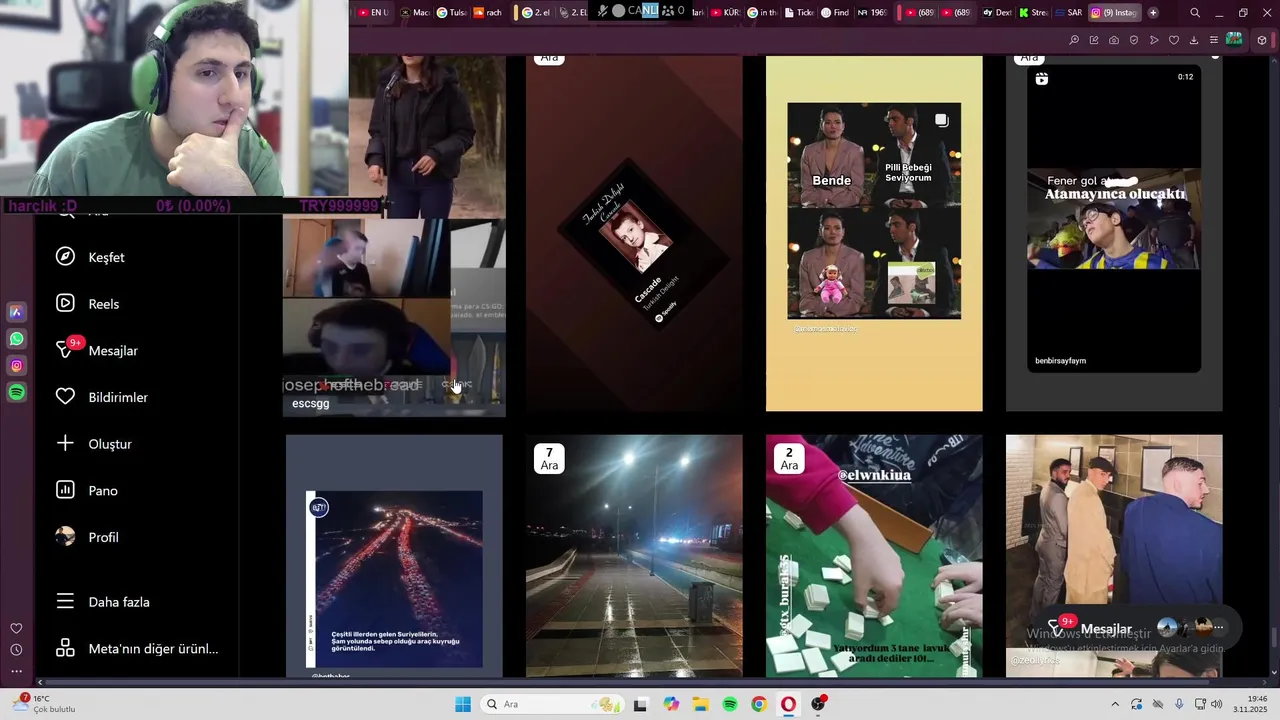
Task: Switch to the EN U YouTube tab
Action: click(372, 13)
